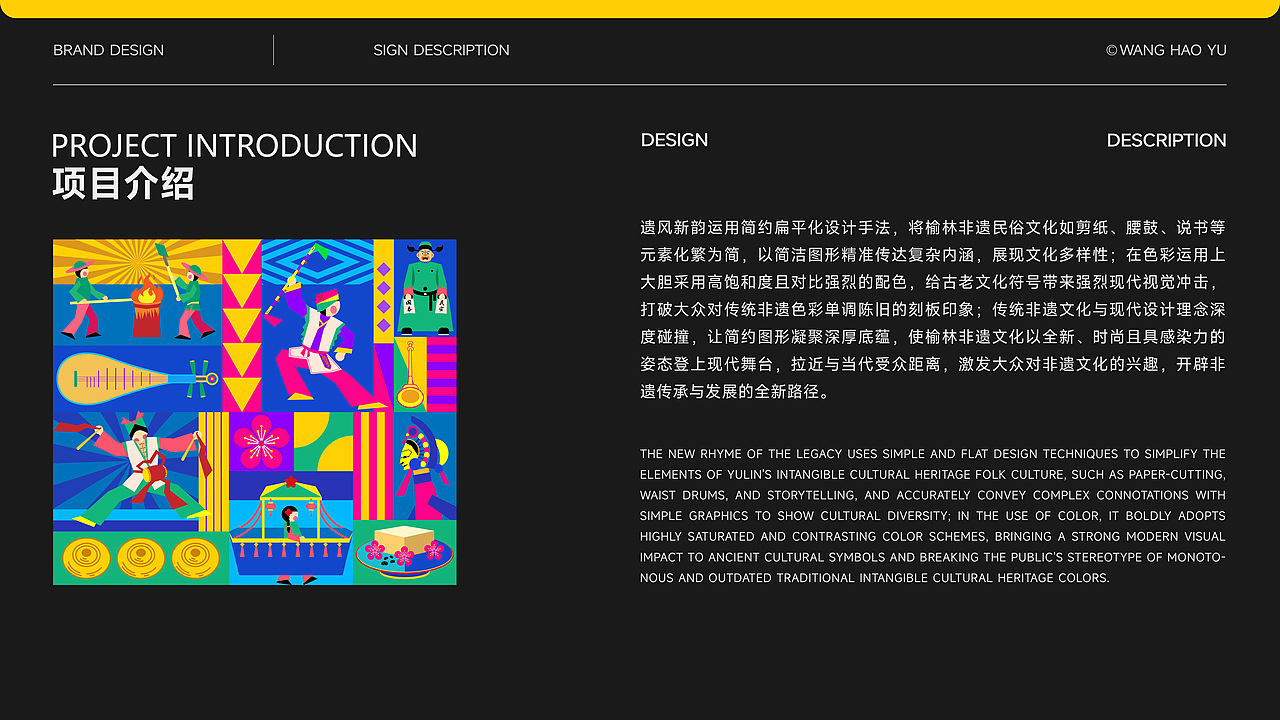Expand the DESIGN section heading
The width and height of the screenshot is (1280, 720).
674,140
